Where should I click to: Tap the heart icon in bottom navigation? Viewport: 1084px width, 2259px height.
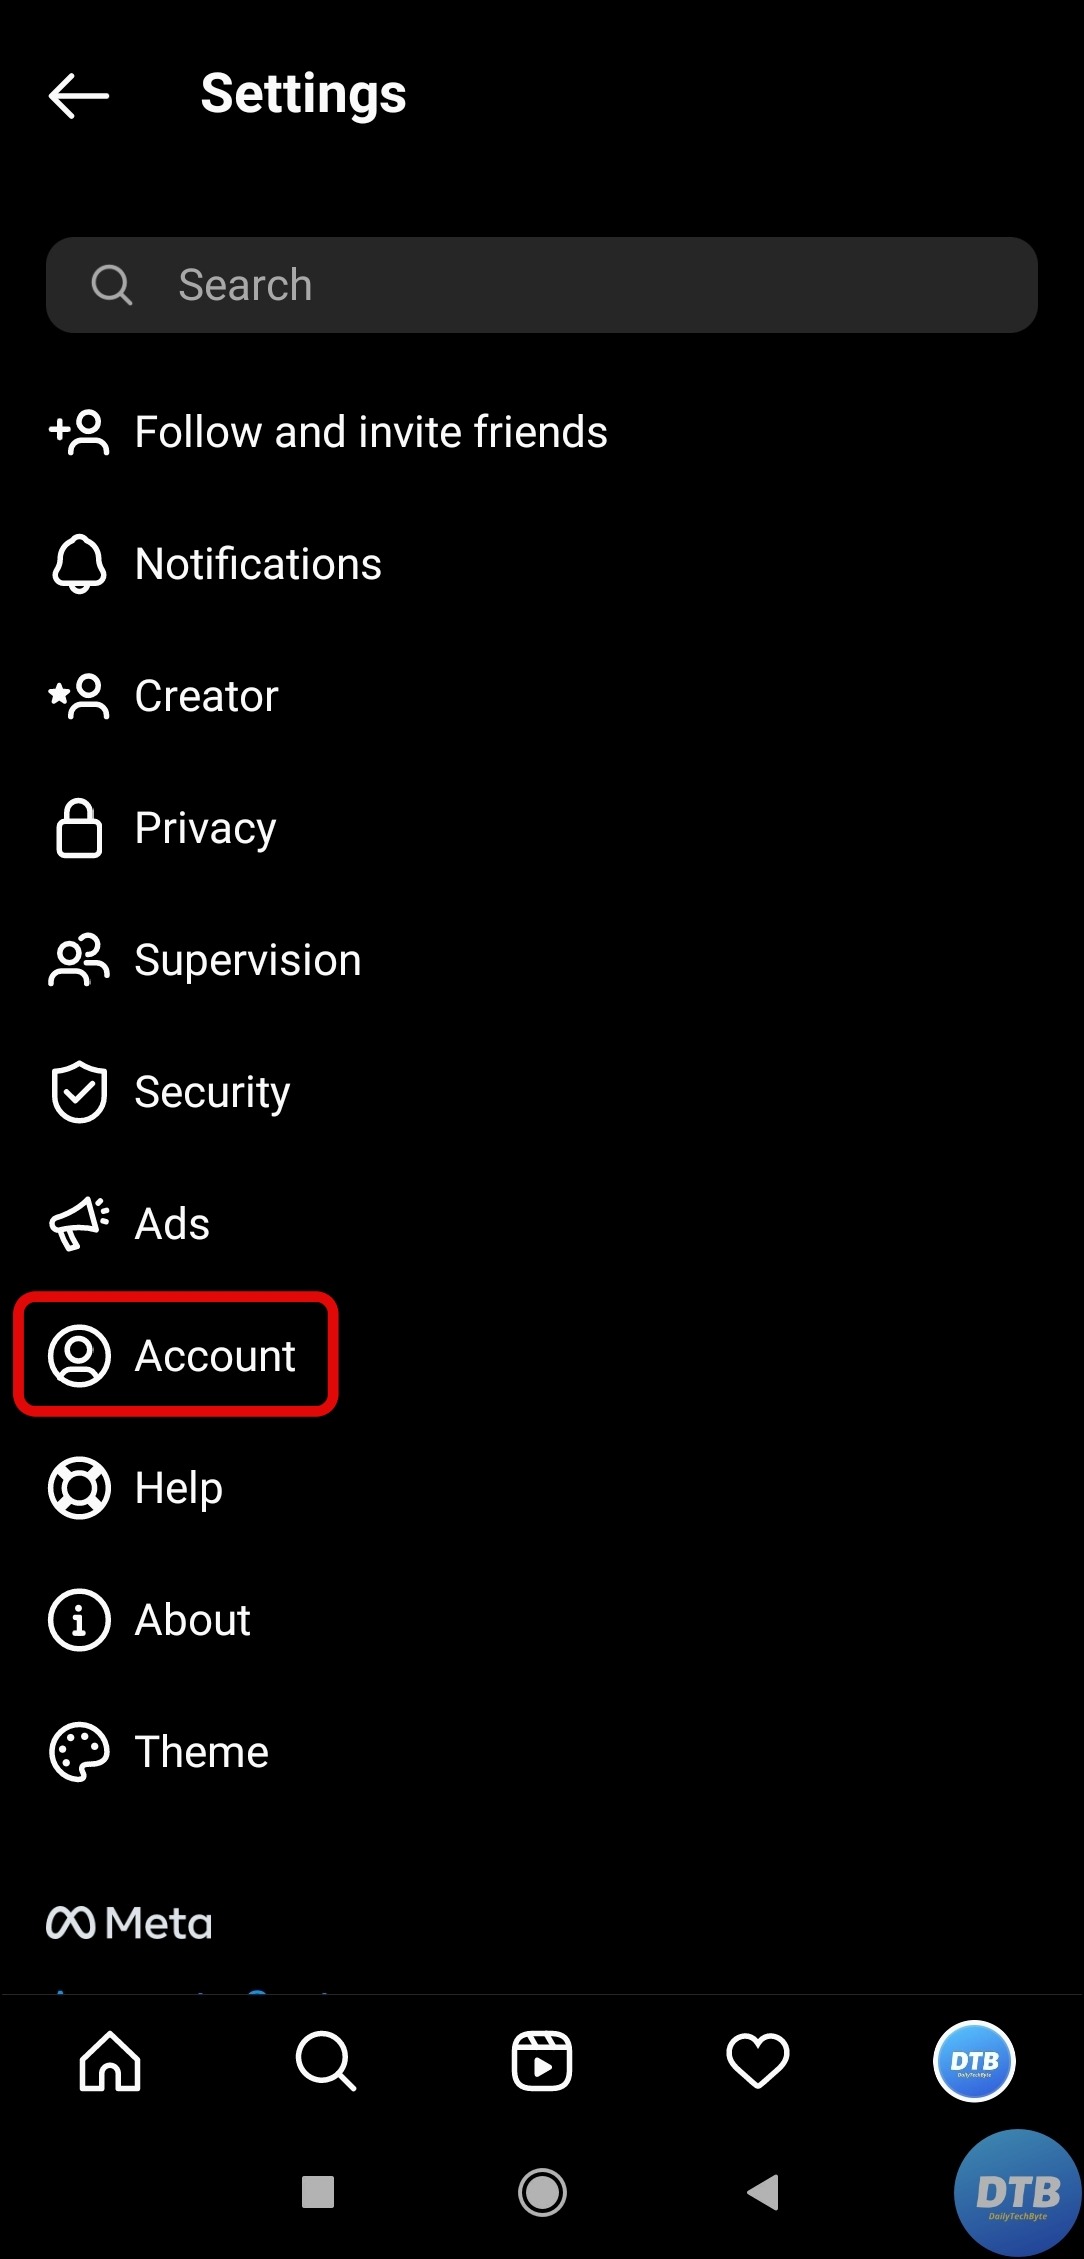point(758,2060)
